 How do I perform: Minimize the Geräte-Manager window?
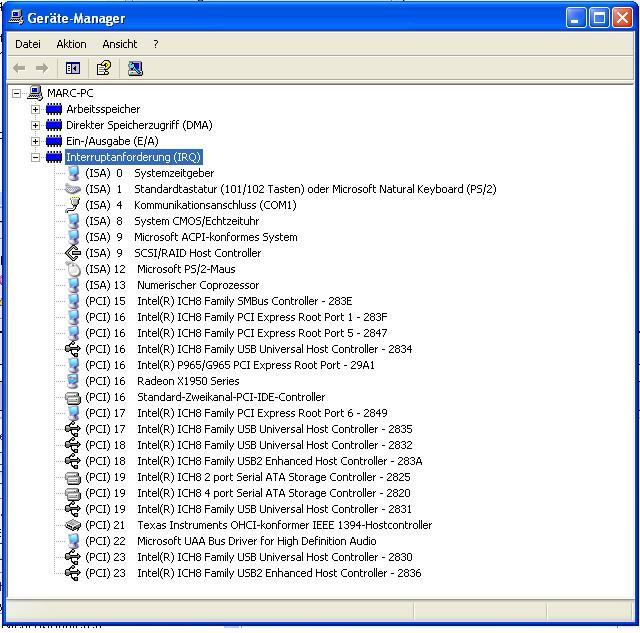[x=576, y=18]
